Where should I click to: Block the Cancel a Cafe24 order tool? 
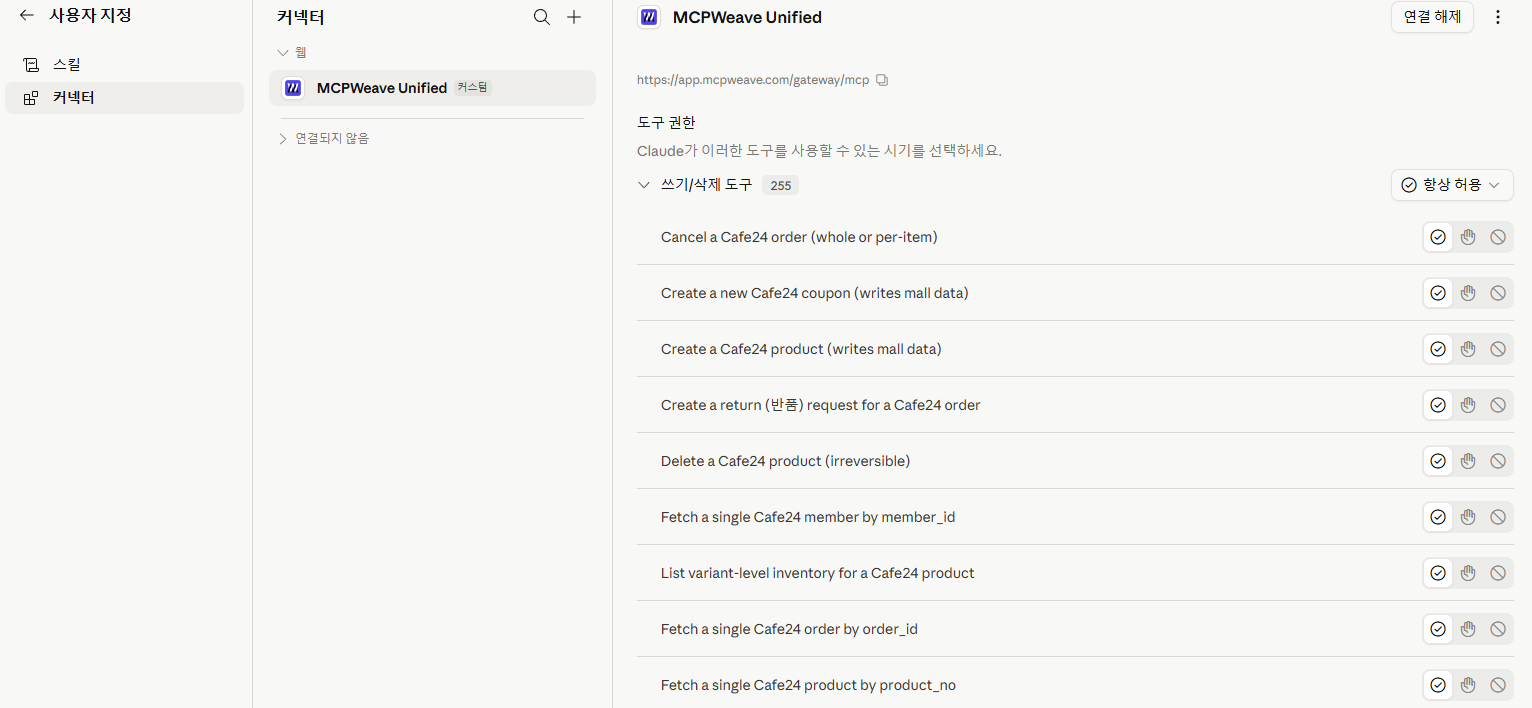coord(1498,237)
